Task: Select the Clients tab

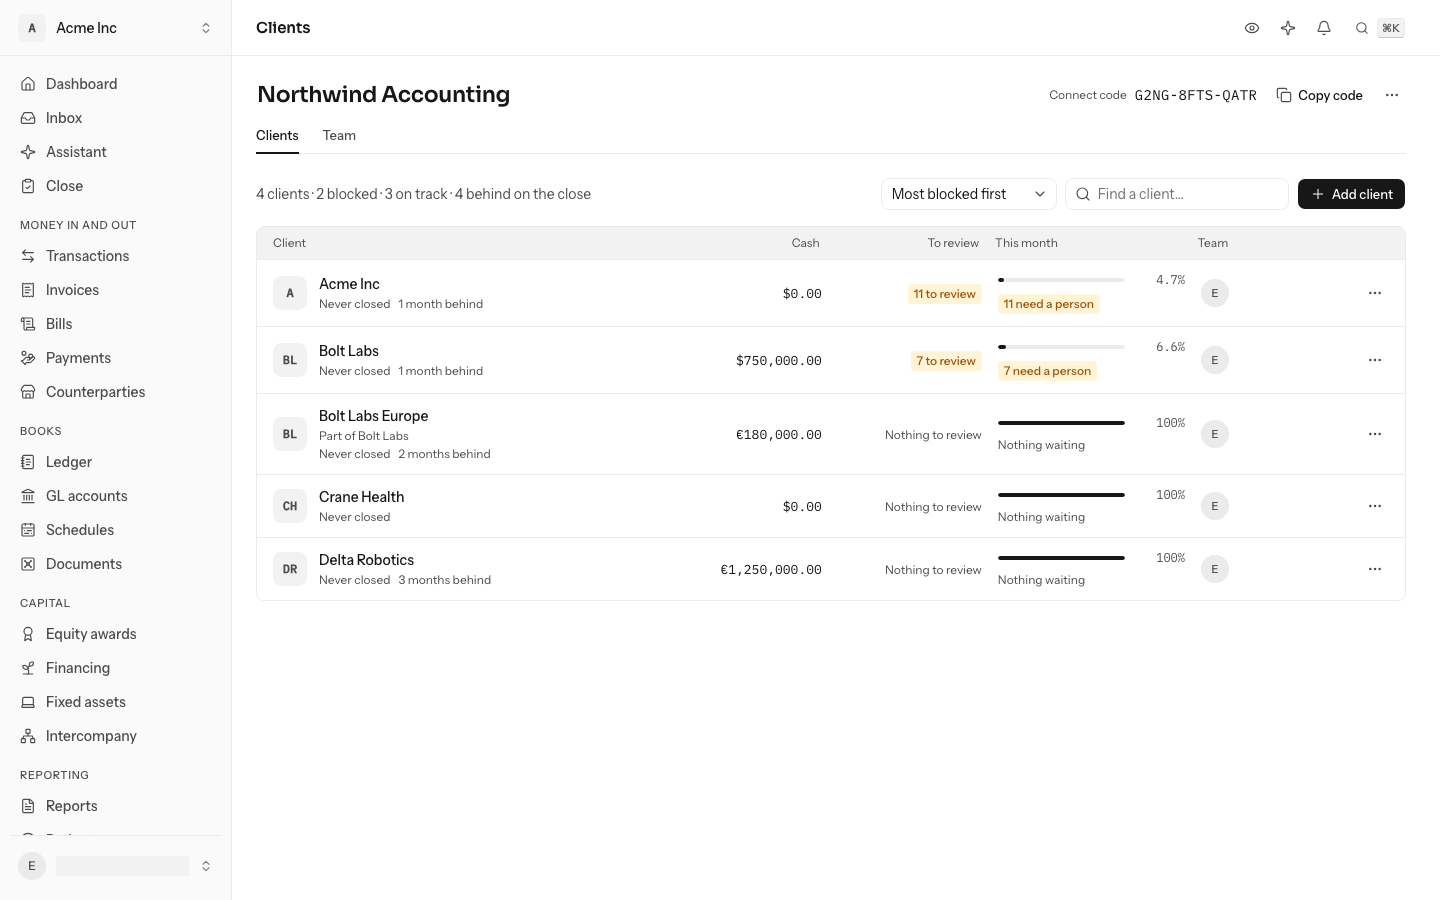Action: (x=277, y=136)
